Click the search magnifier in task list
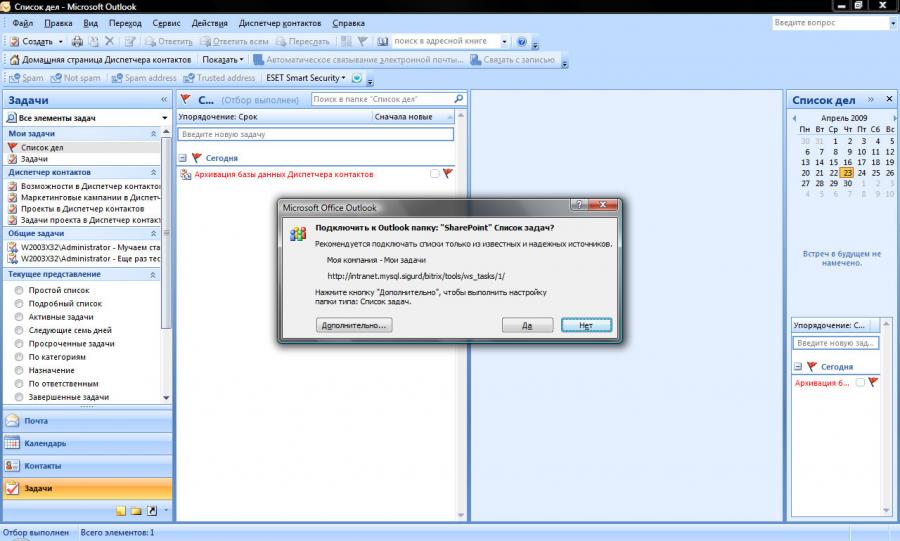This screenshot has height=541, width=900. [x=458, y=99]
